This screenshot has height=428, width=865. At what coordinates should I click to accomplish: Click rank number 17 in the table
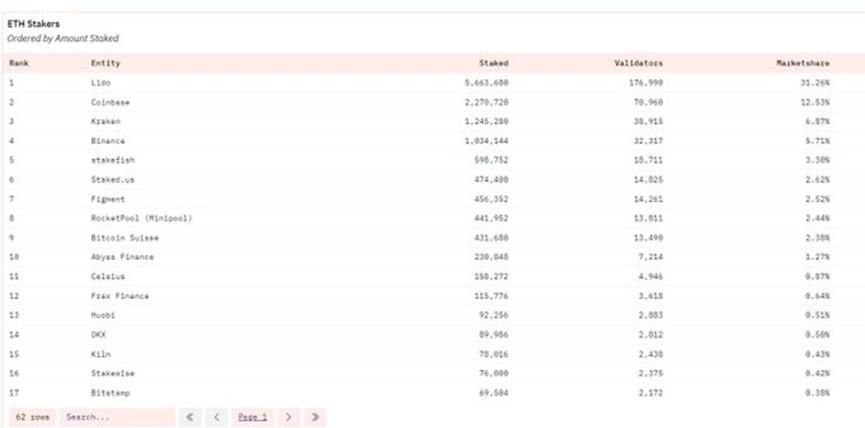point(14,393)
